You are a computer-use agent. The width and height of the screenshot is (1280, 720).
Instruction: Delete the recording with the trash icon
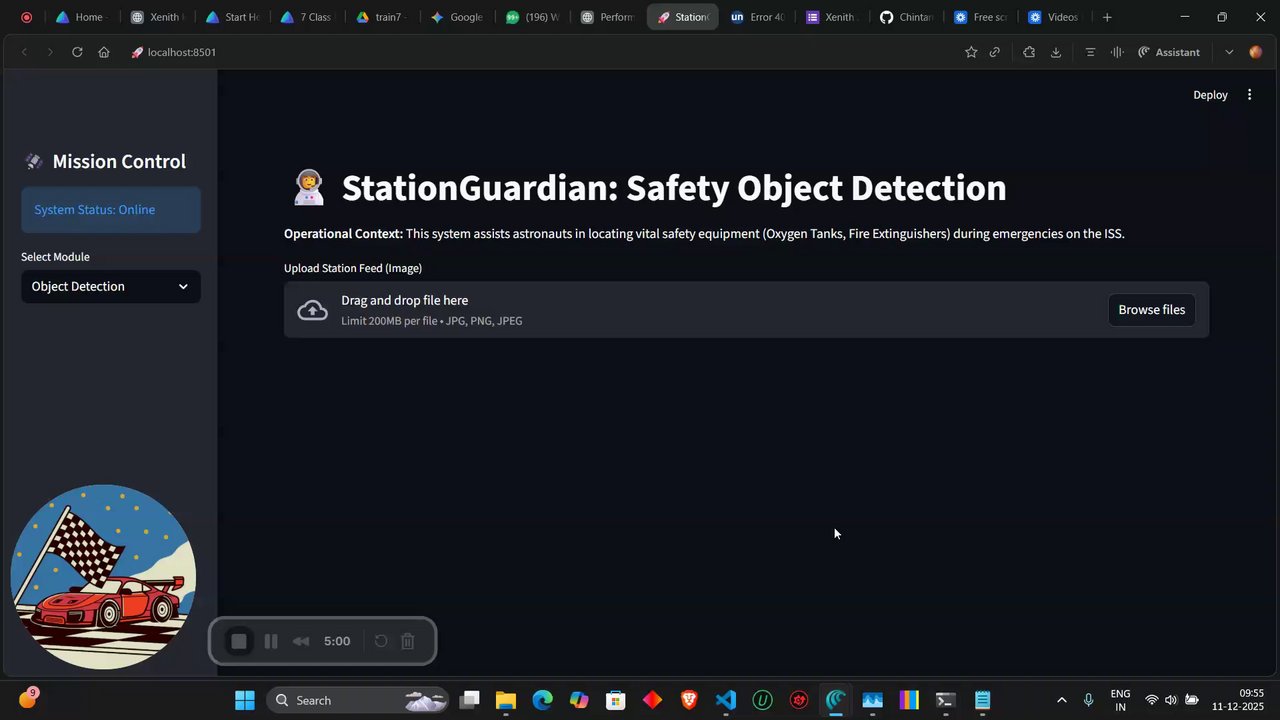[x=408, y=641]
